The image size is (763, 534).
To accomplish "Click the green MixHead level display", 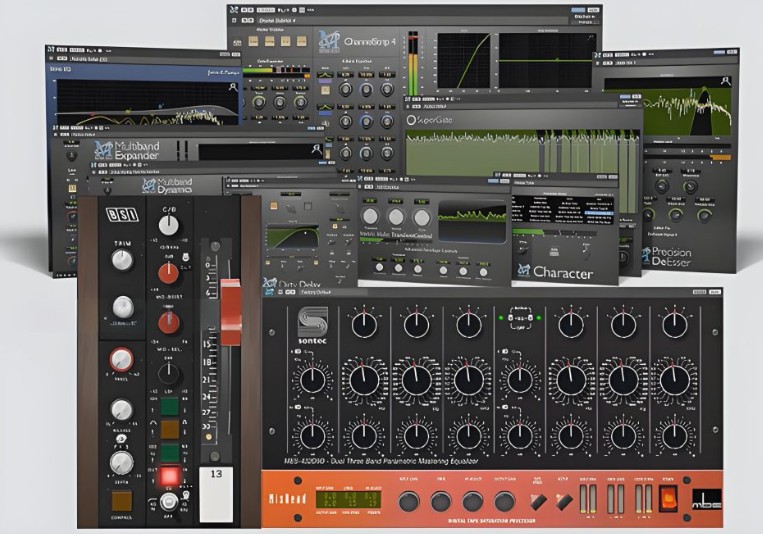I will (347, 497).
